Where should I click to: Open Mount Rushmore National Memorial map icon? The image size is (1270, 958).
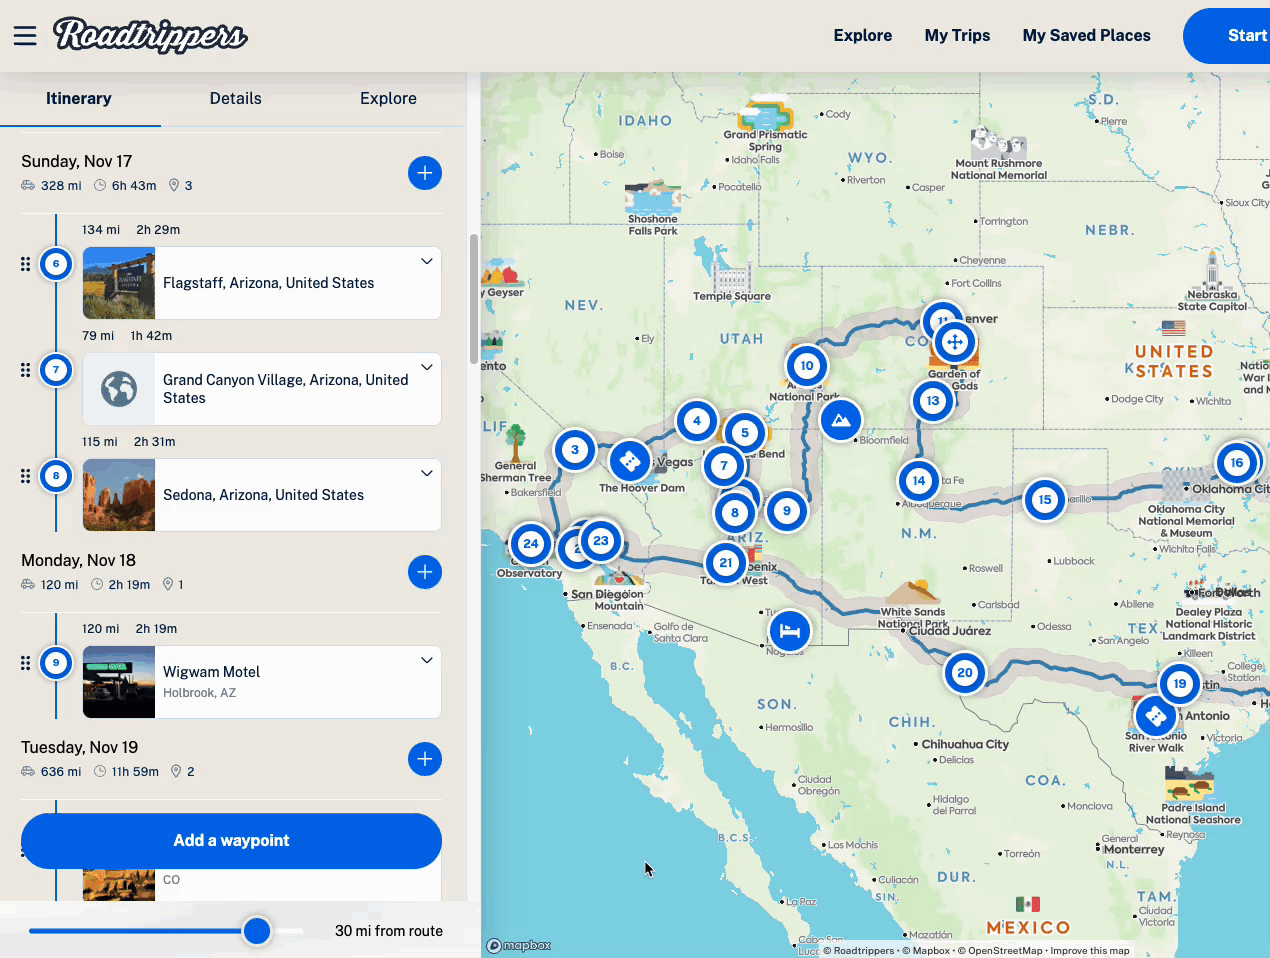998,144
